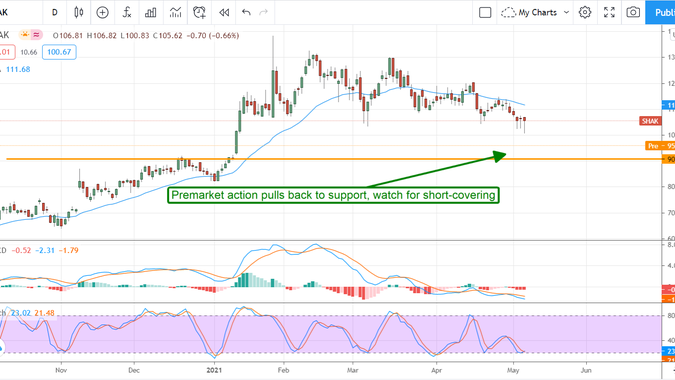675x380 pixels.
Task: Open chart settings gear
Action: pyautogui.click(x=585, y=12)
